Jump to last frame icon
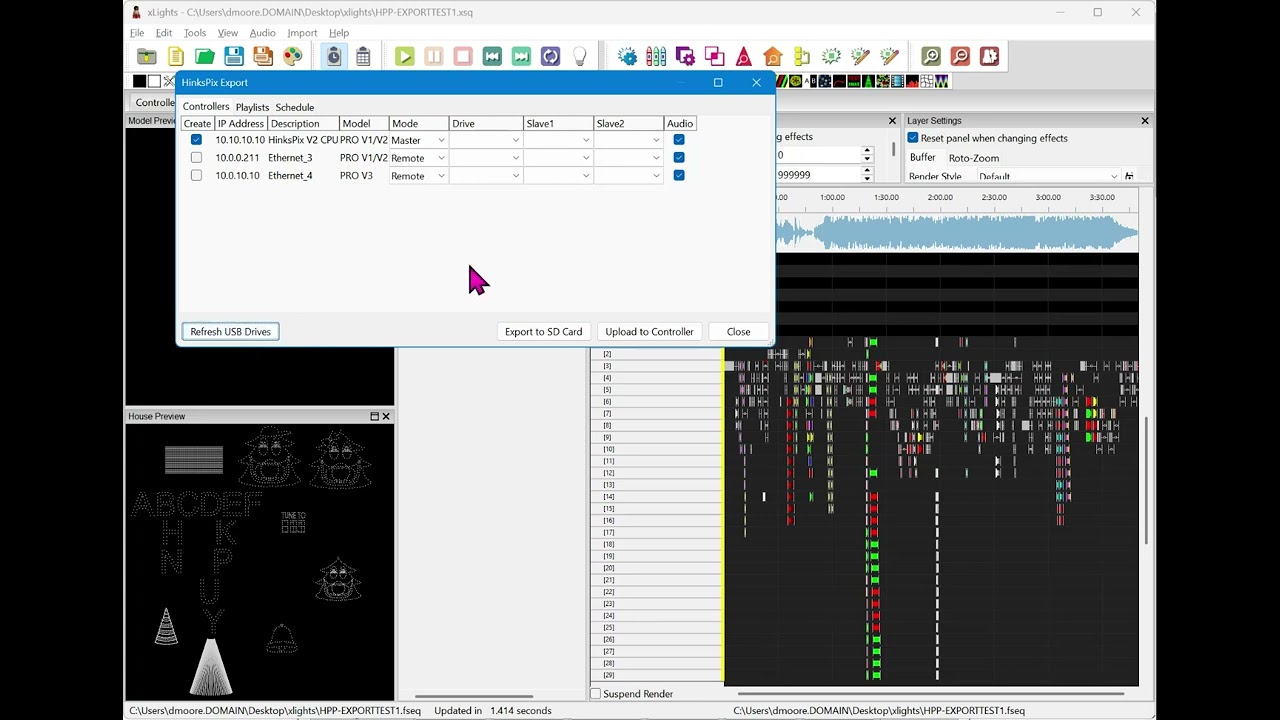Viewport: 1280px width, 720px height. tap(521, 57)
